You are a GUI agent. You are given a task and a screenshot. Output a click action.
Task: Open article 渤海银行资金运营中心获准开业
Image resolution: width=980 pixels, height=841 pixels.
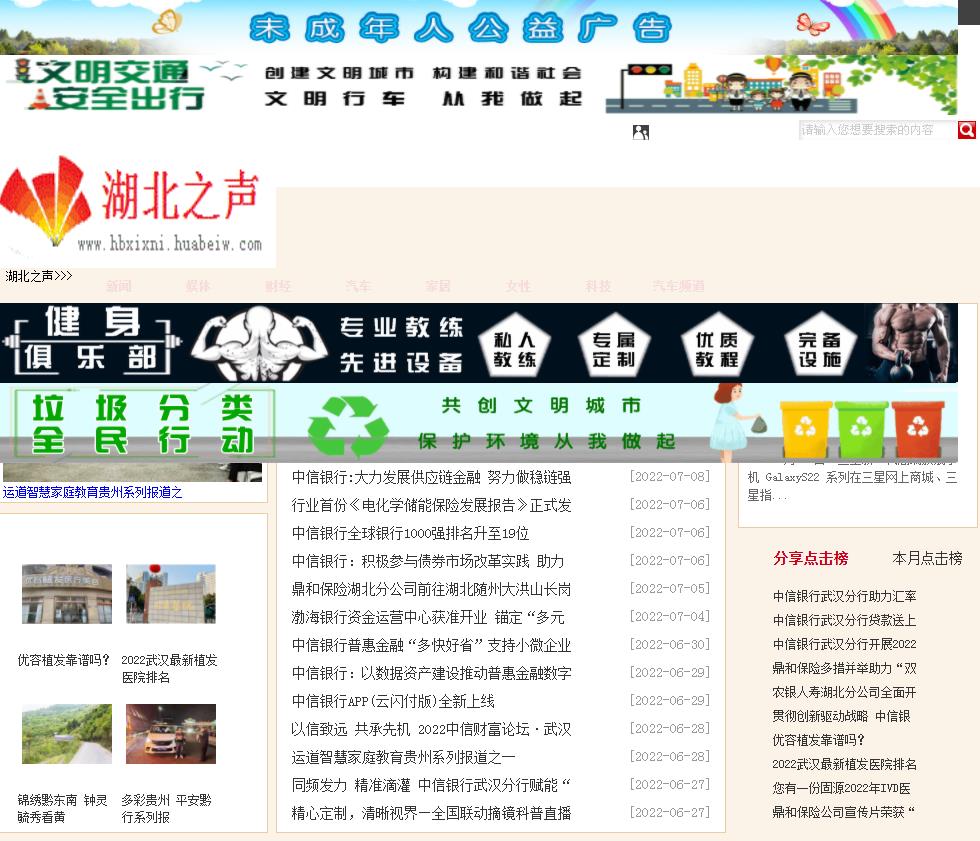(428, 617)
